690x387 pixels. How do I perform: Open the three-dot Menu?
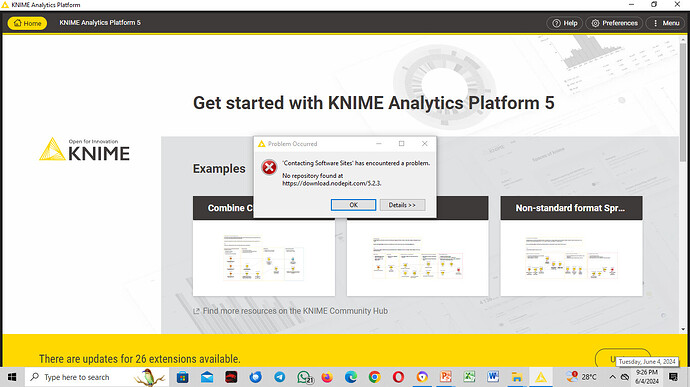(666, 23)
